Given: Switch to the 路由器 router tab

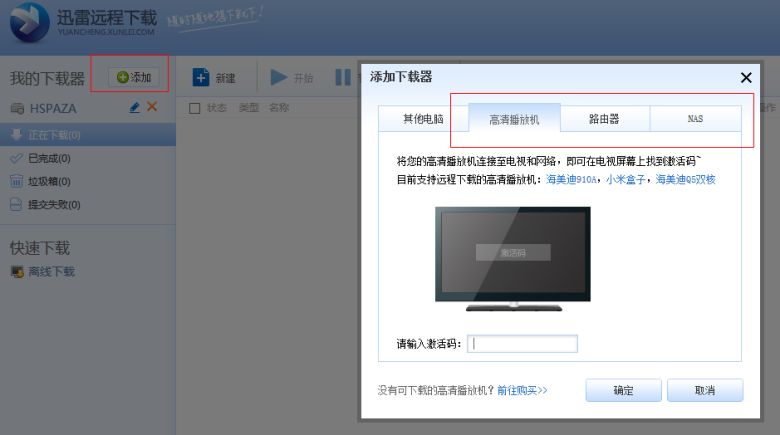Looking at the screenshot, I should coord(604,119).
